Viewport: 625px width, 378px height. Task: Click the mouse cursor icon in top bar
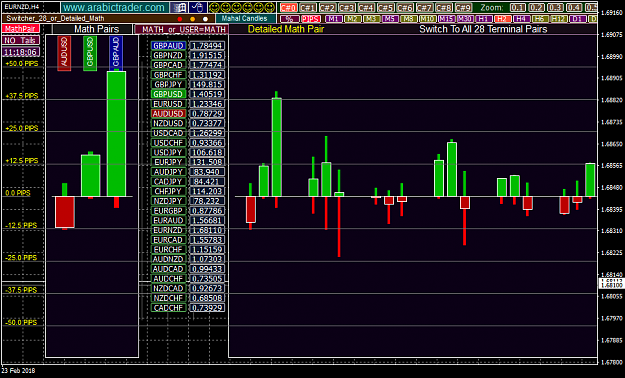coord(197,7)
